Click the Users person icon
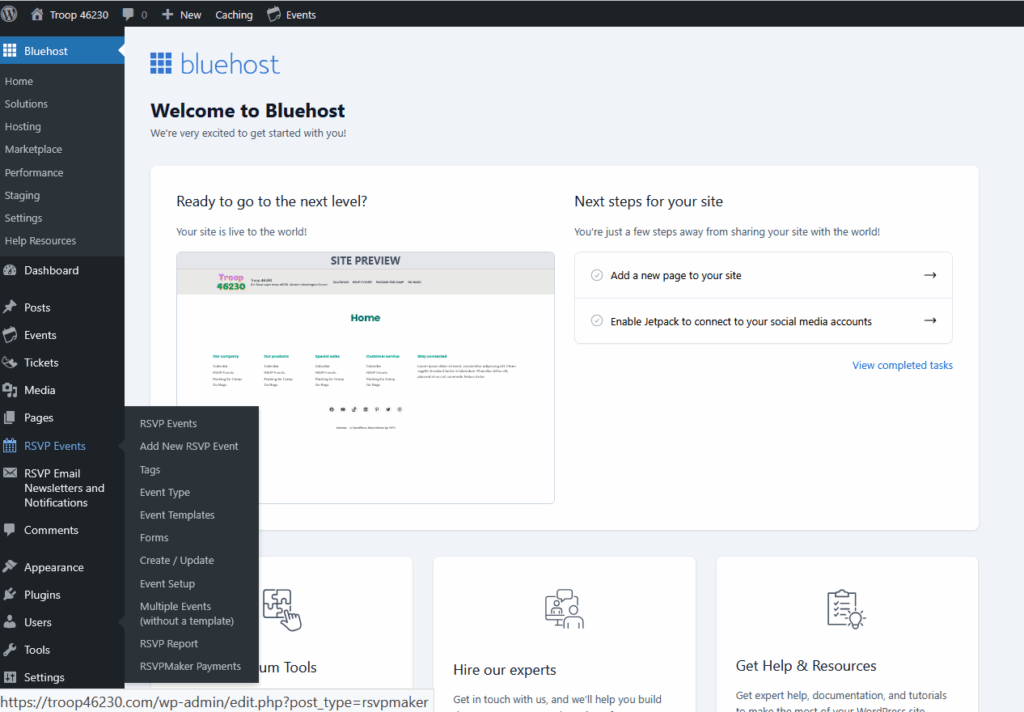The image size is (1024, 712). [10, 622]
